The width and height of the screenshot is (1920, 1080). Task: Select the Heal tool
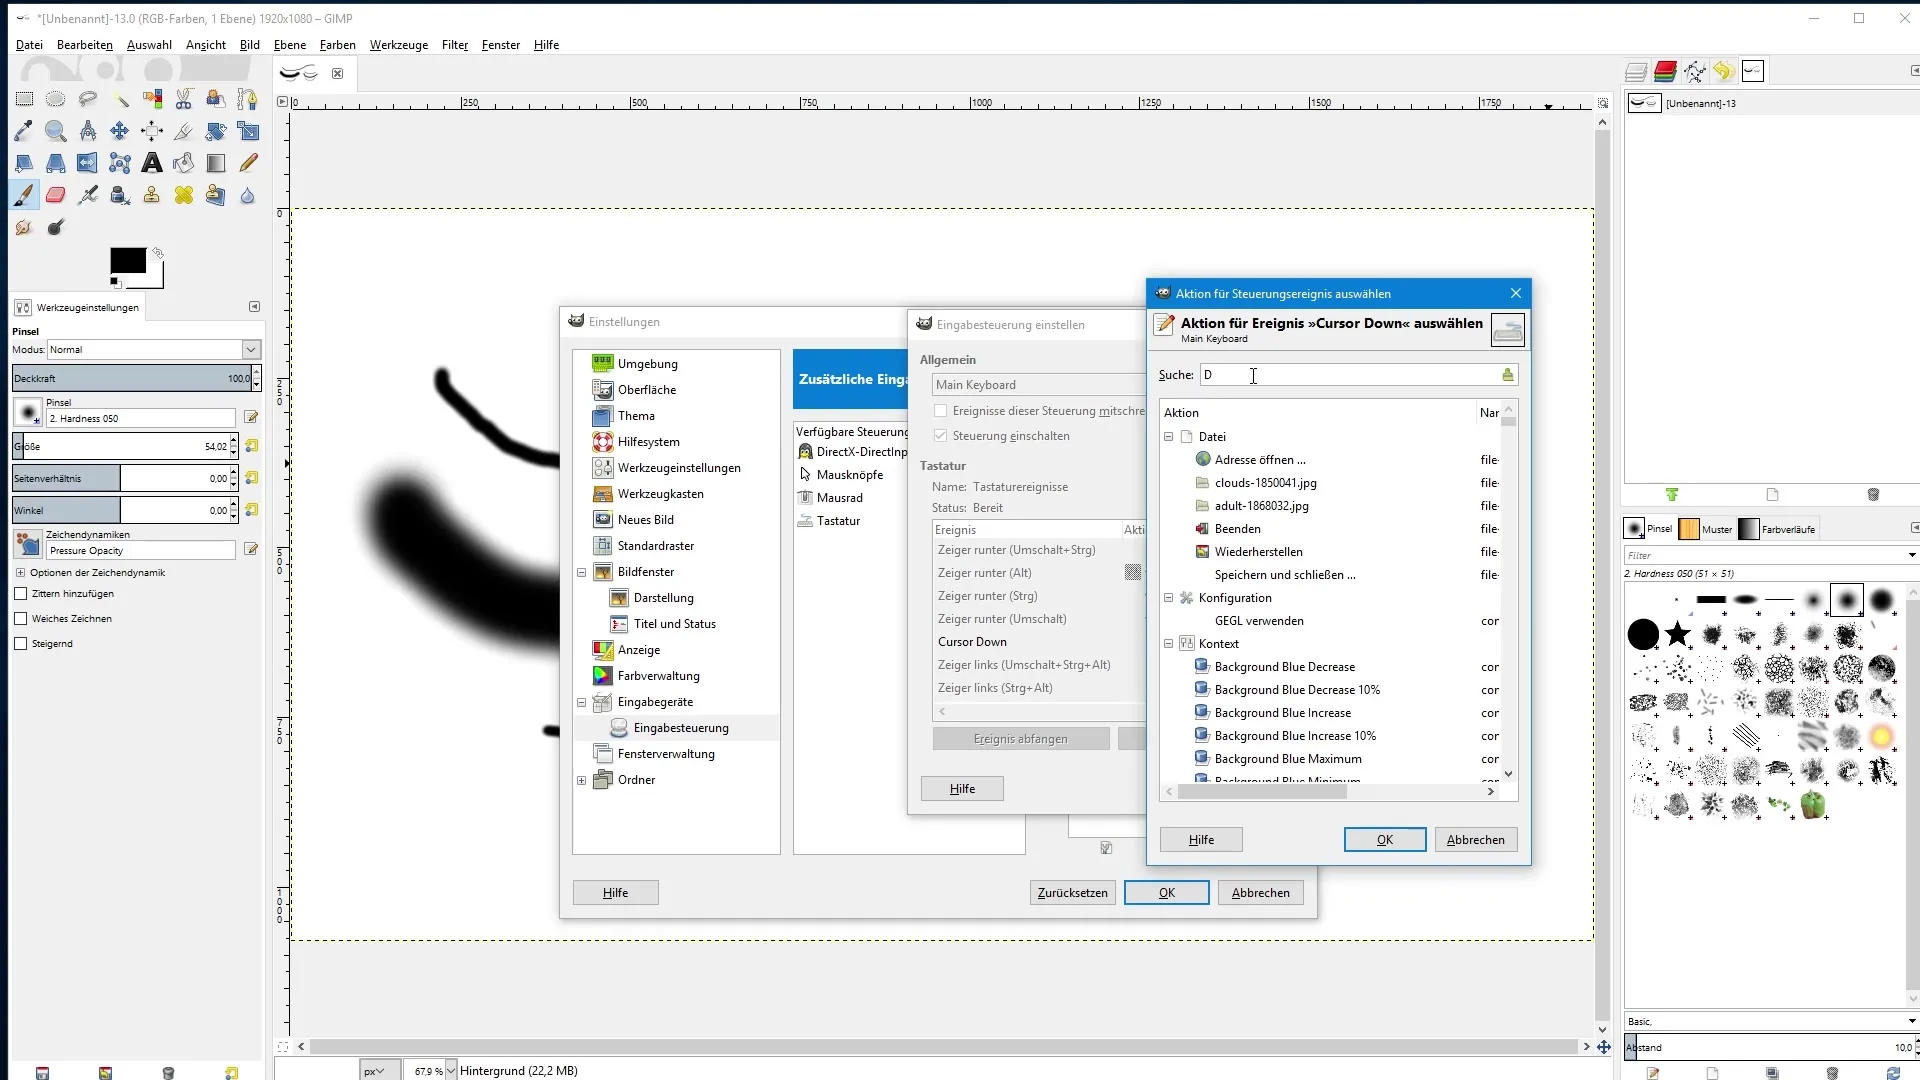(184, 195)
